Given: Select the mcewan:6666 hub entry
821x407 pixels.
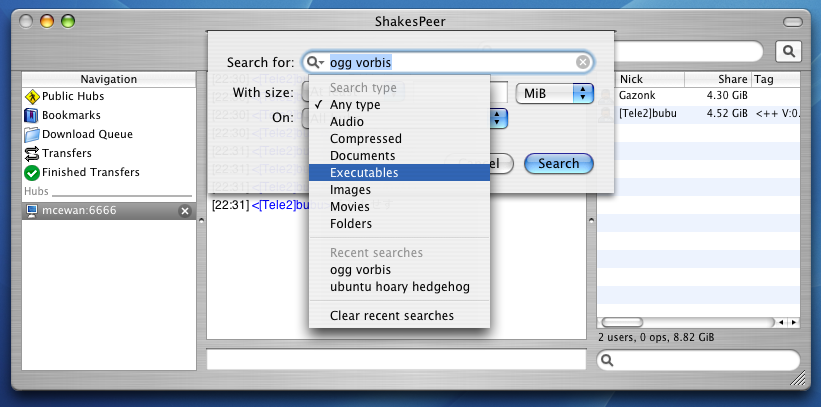Looking at the screenshot, I should [109, 211].
